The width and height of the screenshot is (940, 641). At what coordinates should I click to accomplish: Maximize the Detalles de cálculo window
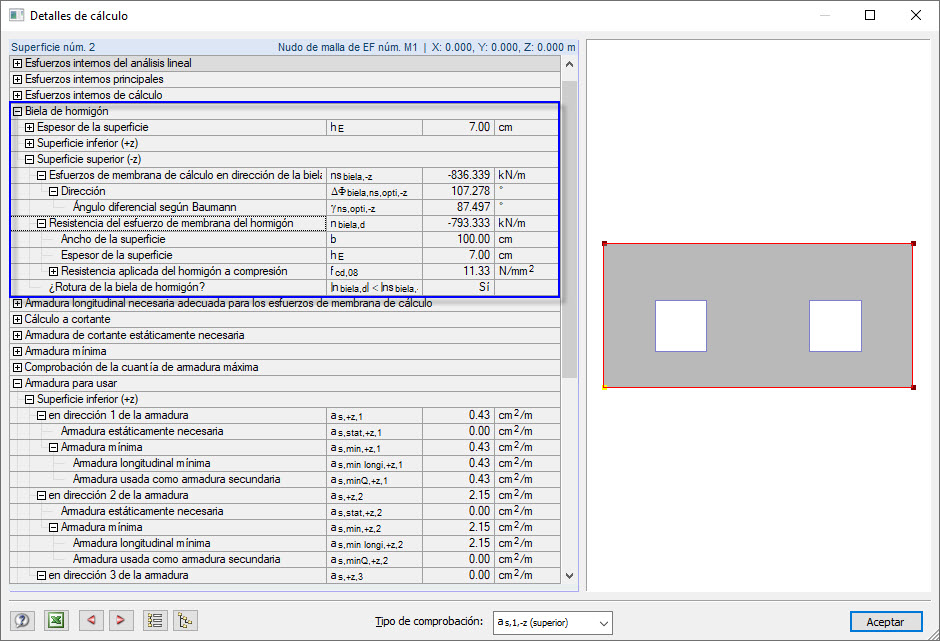[x=870, y=15]
